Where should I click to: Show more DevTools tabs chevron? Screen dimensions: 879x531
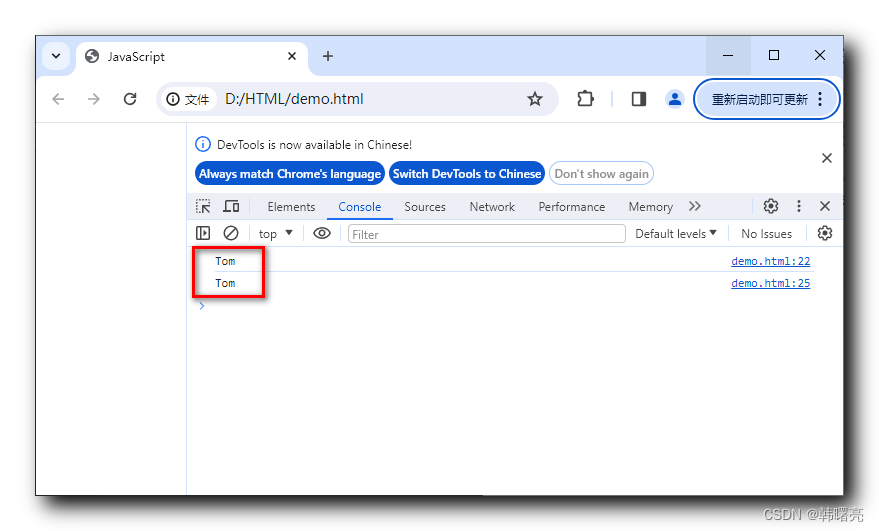pos(695,206)
